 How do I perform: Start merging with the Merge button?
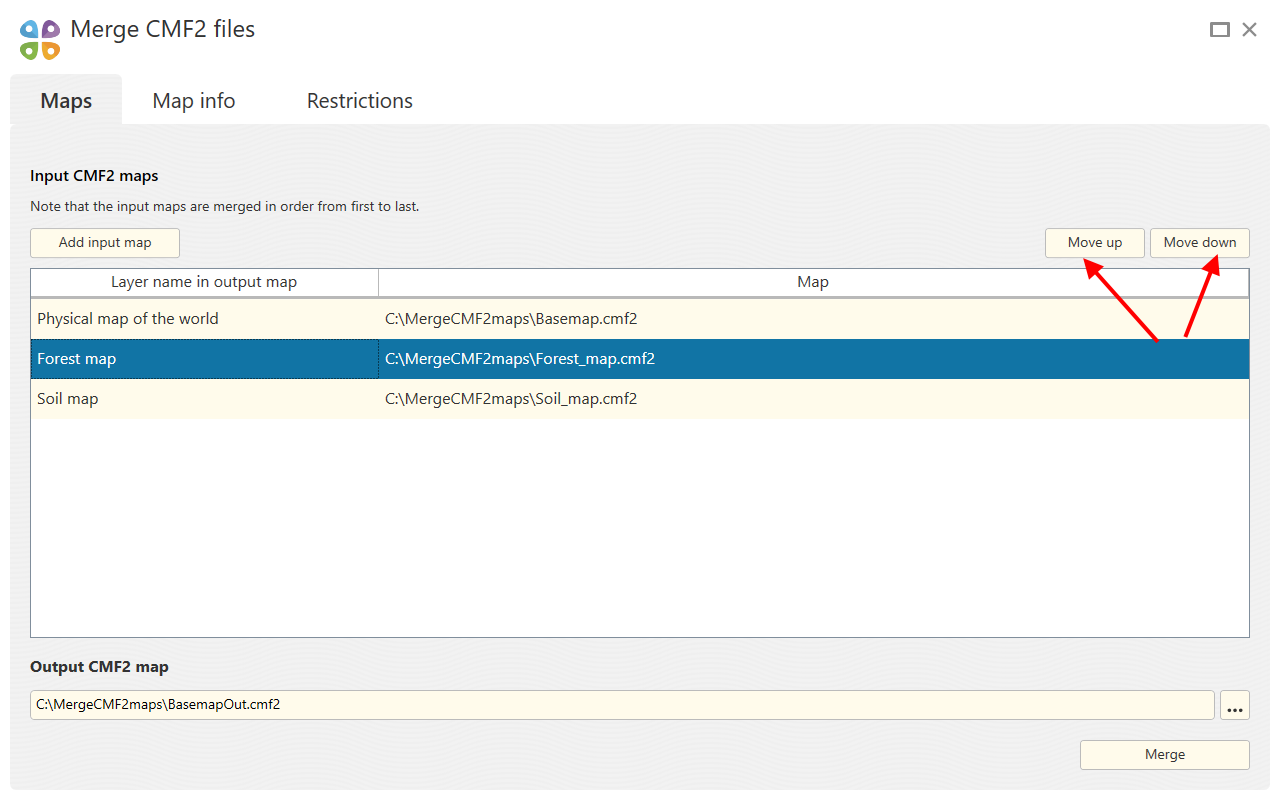point(1165,755)
